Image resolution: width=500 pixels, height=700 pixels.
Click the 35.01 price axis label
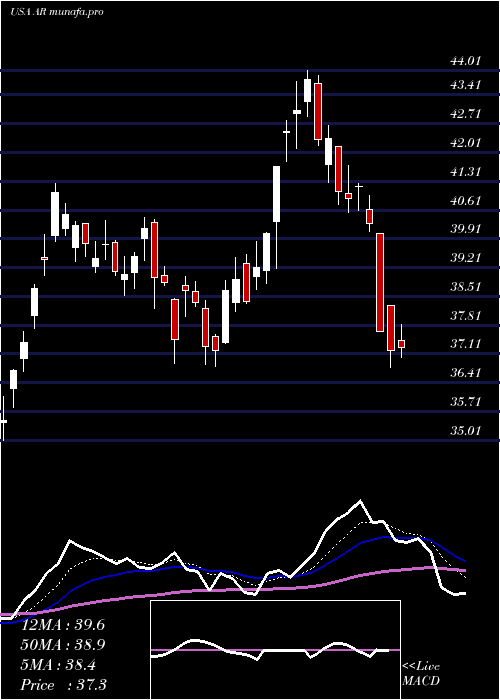point(465,431)
